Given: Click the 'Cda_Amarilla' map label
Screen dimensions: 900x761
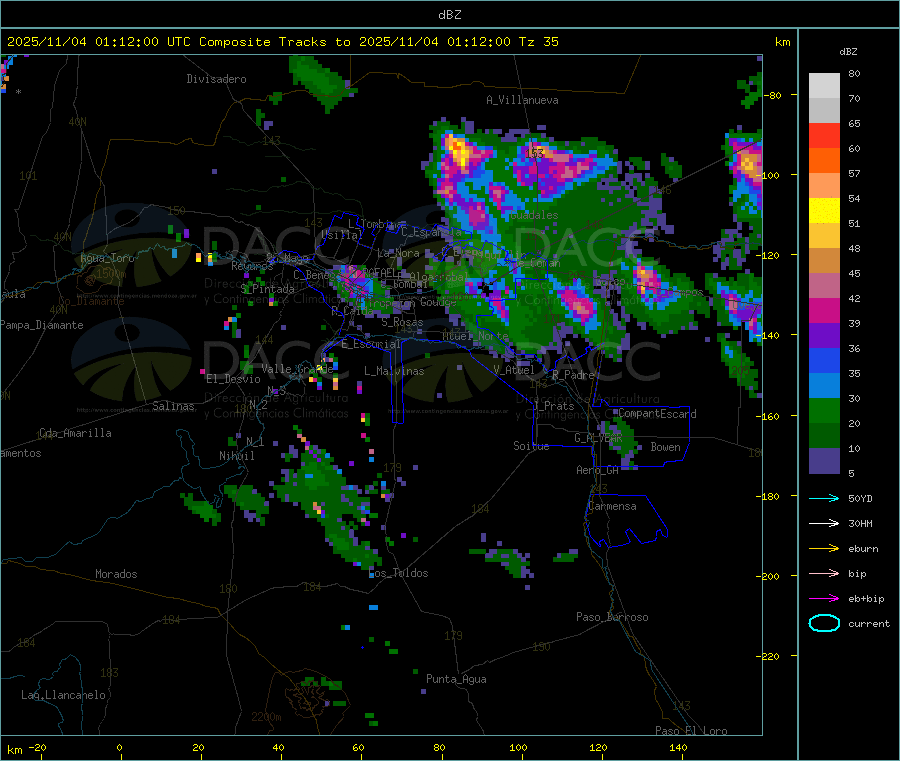Looking at the screenshot, I should click(x=75, y=433).
